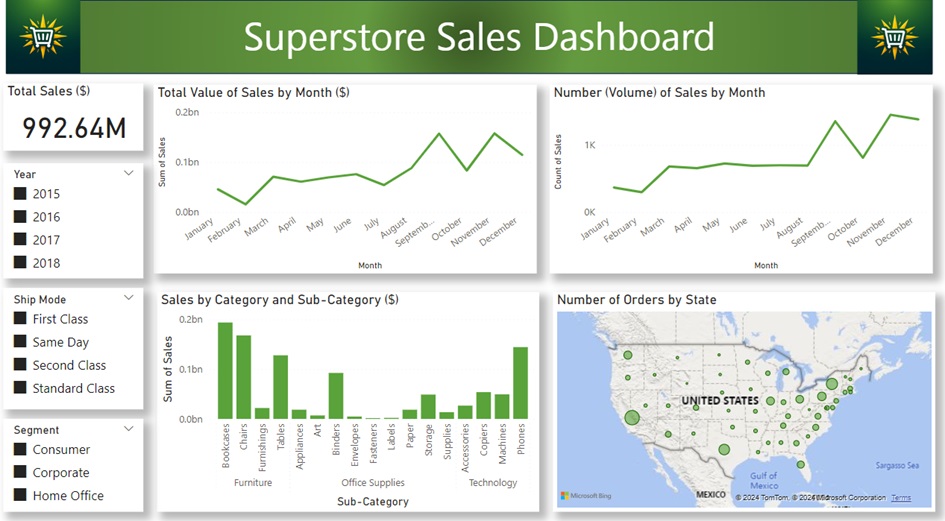Click the Tables bar in chart
Viewport: 945px width, 521px height.
(x=280, y=387)
